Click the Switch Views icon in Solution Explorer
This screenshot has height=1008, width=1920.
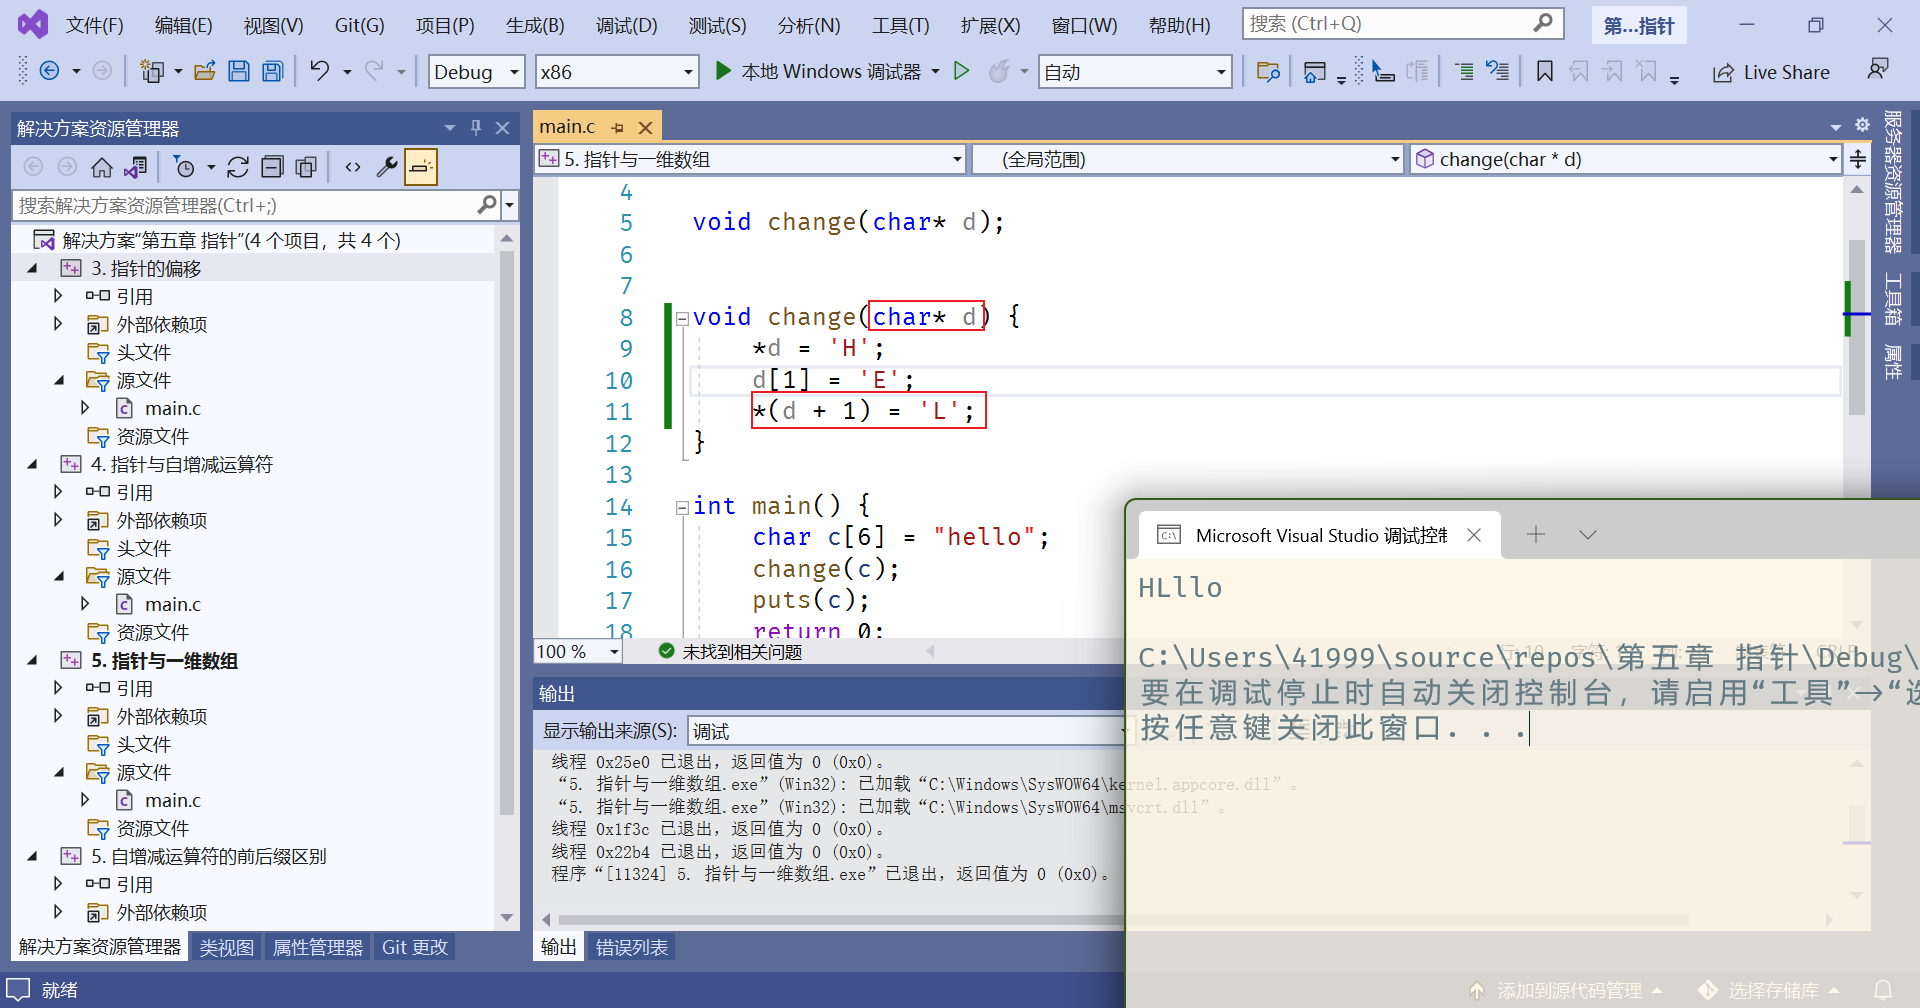point(136,167)
